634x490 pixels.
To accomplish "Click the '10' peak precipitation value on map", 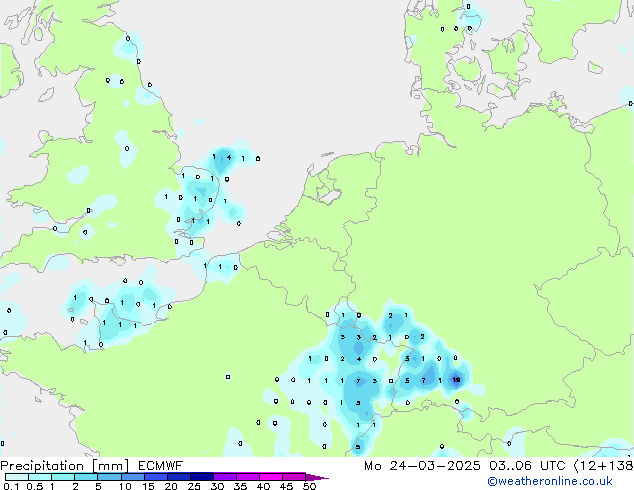I will 456,380.
